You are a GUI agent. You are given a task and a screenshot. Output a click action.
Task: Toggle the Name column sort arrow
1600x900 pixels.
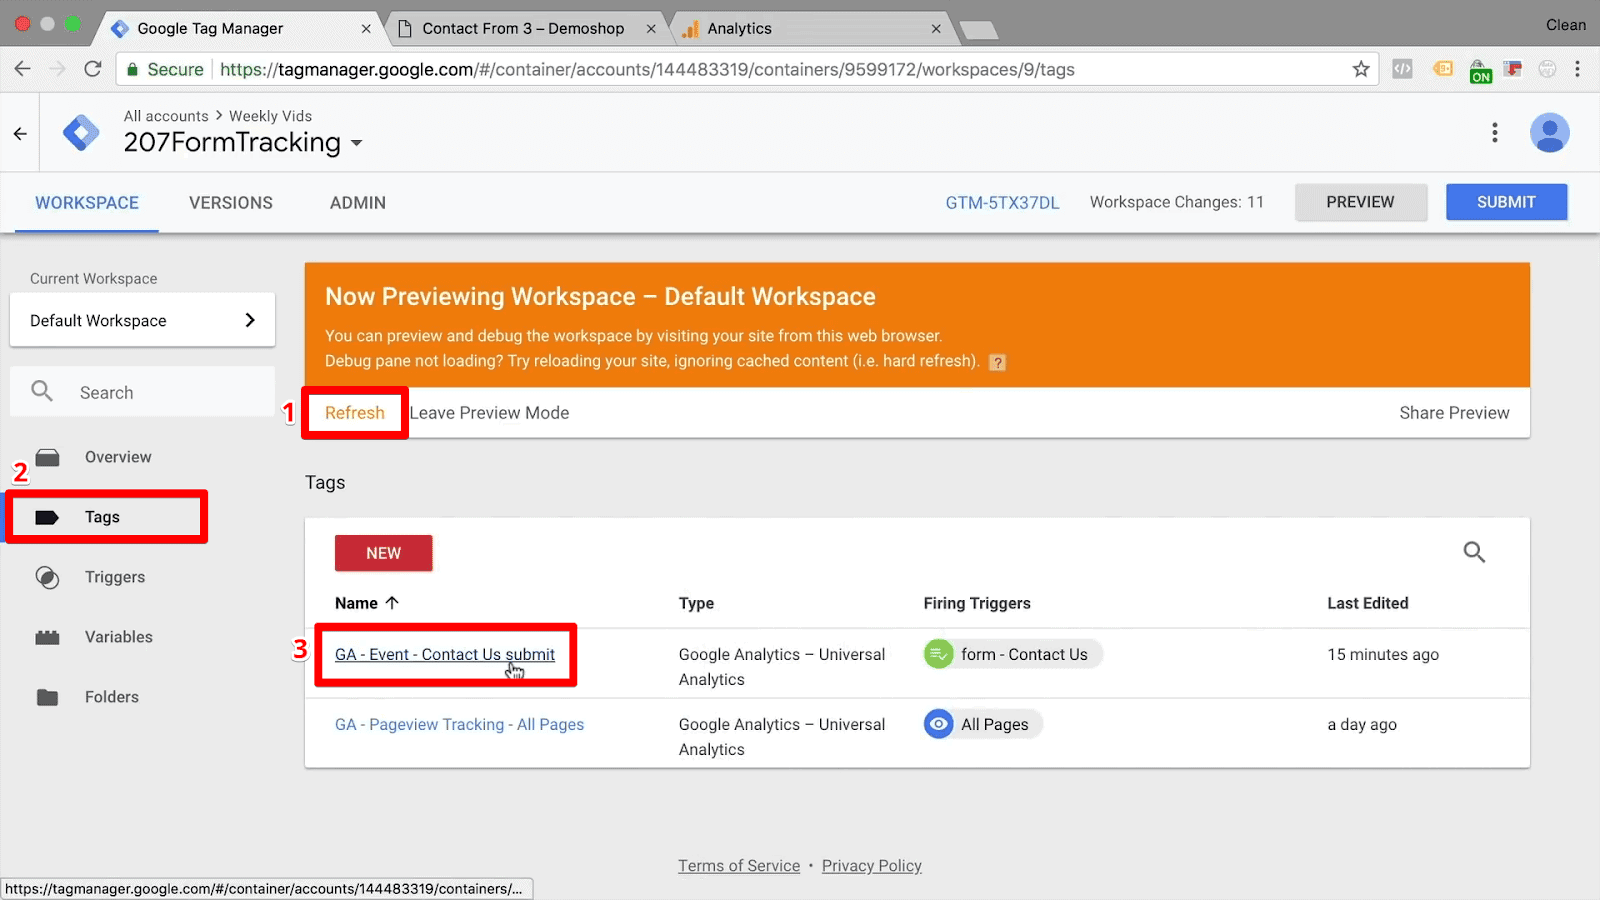coord(392,603)
